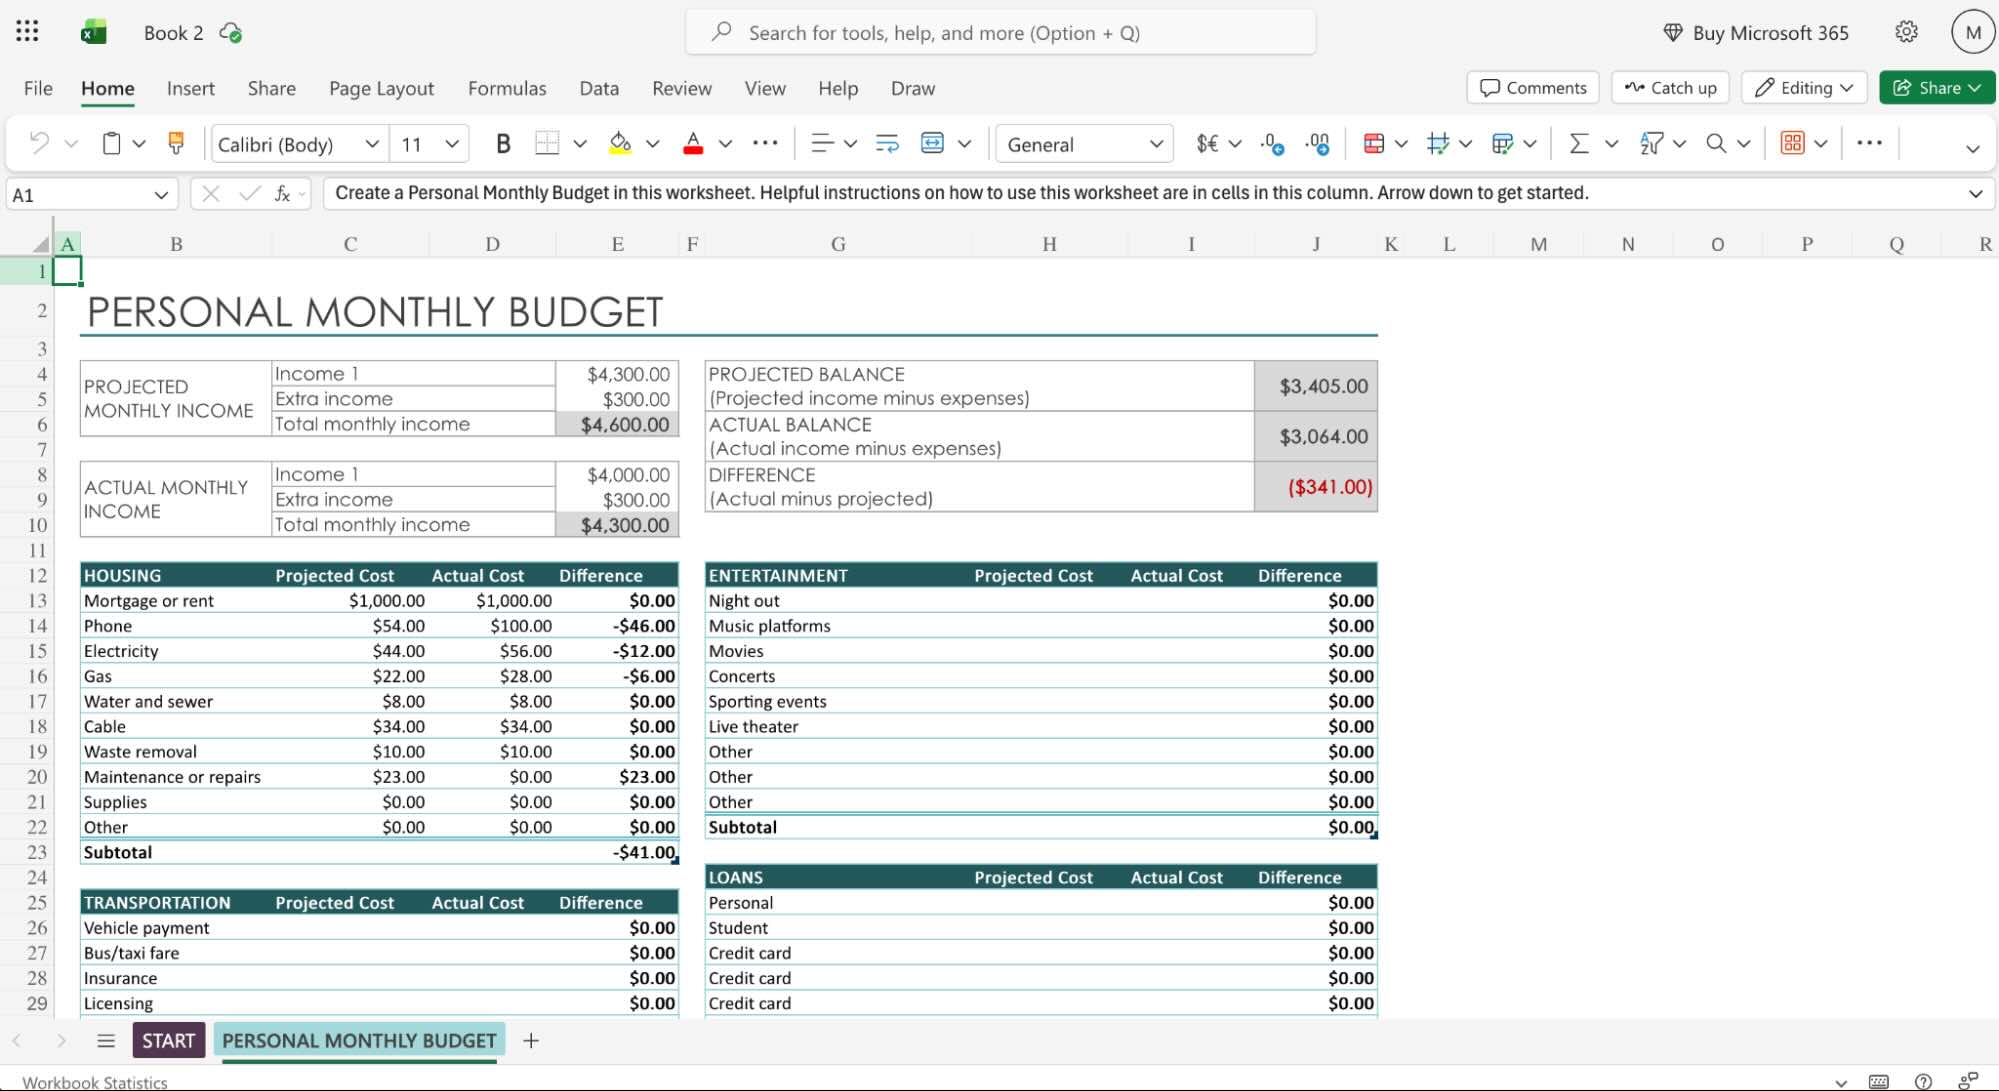1999x1091 pixels.
Task: Go to the Data tab
Action: (599, 88)
